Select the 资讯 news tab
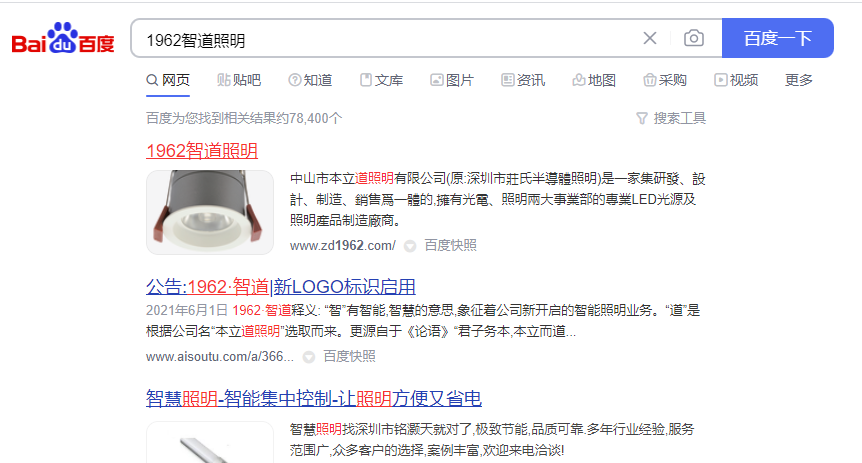Viewport: 862px width, 463px height. coord(523,80)
